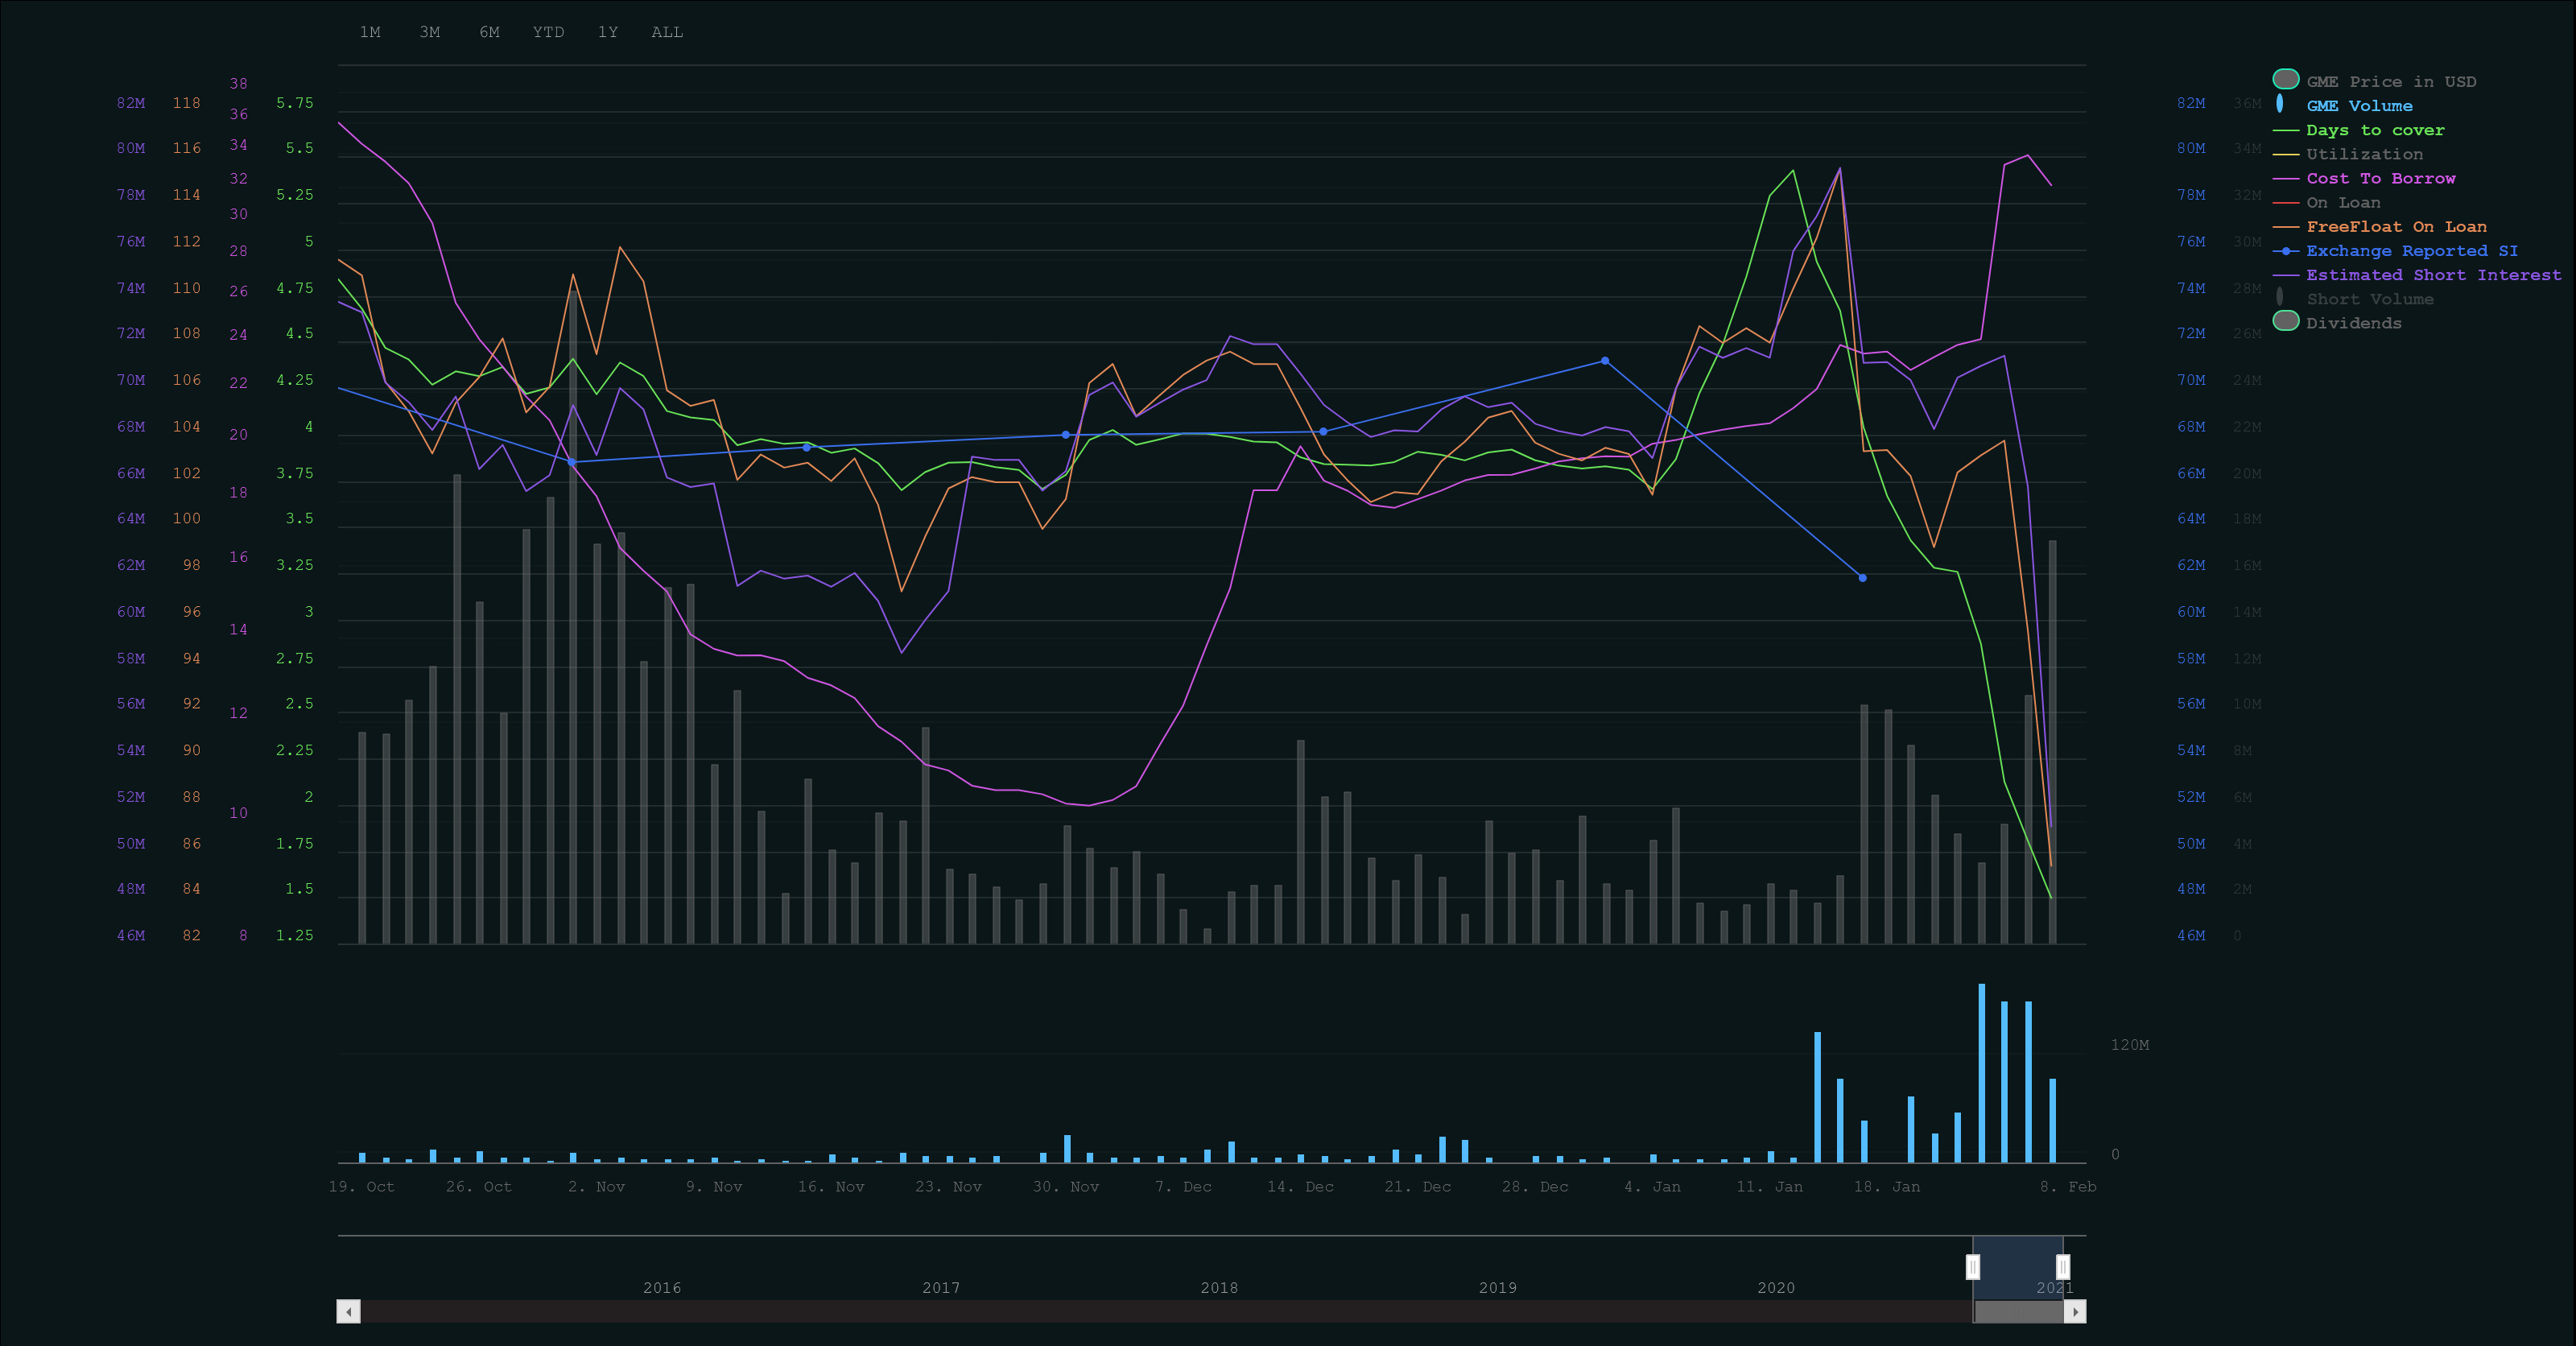Toggle the Utilization series in legend
This screenshot has width=2576, height=1346.
2363,154
